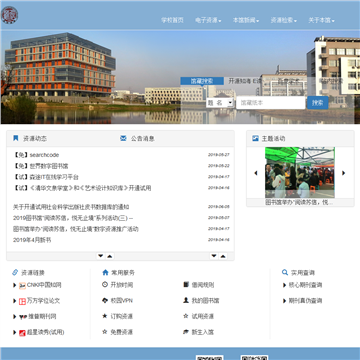Open the 2019年4月新书 announcement
The image size is (360, 360).
[x=32, y=240]
